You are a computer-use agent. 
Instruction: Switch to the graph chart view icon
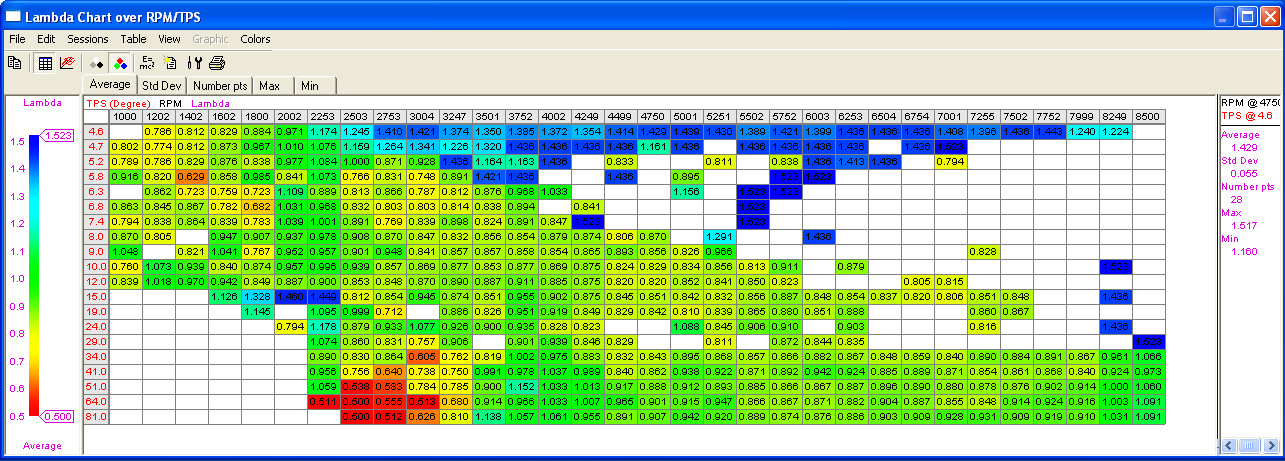(67, 63)
